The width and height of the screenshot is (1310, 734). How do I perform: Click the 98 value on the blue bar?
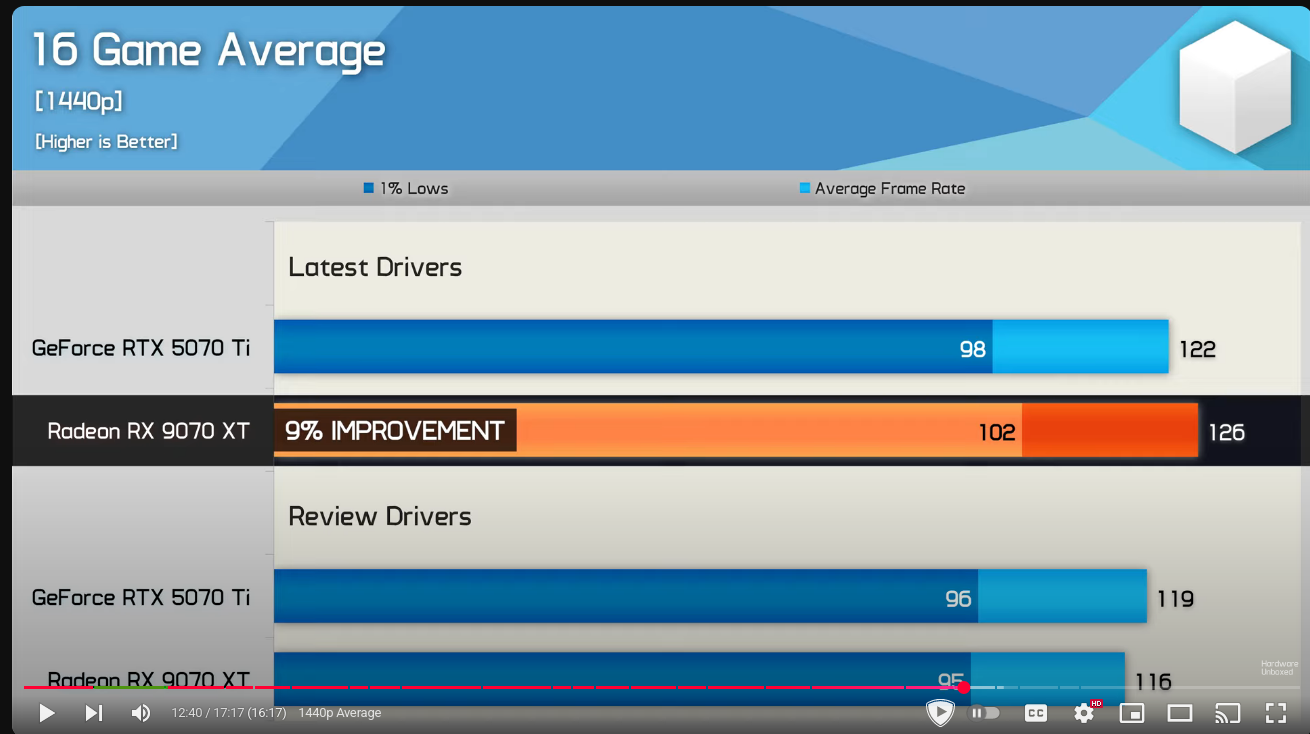pos(972,349)
